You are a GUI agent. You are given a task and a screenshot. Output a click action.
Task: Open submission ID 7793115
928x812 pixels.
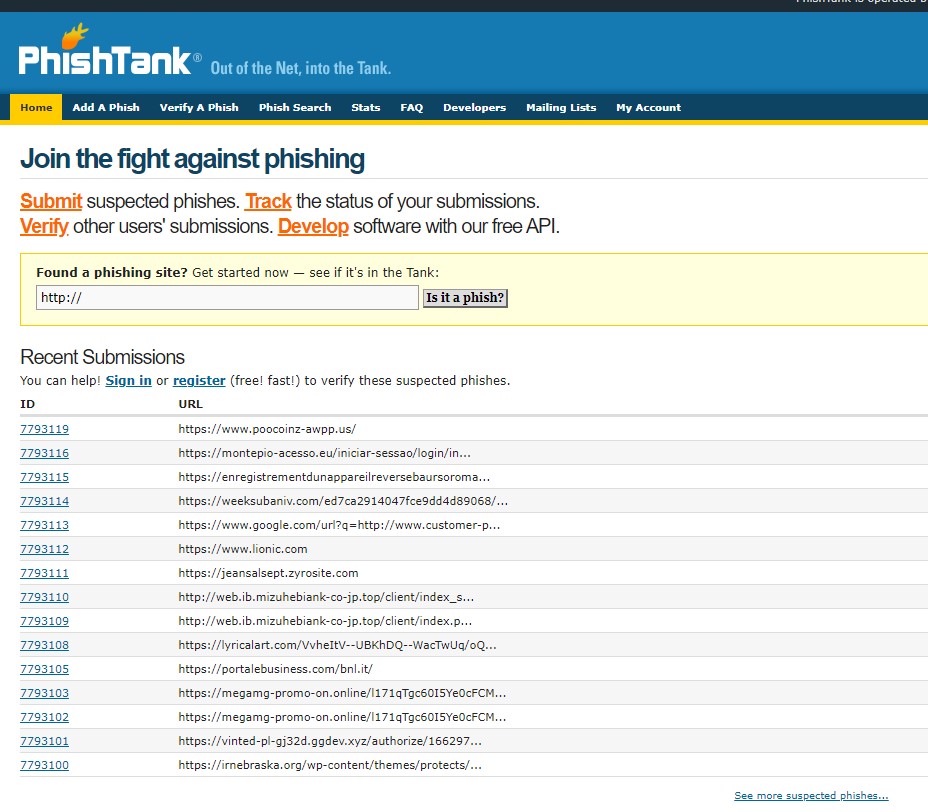pos(44,477)
